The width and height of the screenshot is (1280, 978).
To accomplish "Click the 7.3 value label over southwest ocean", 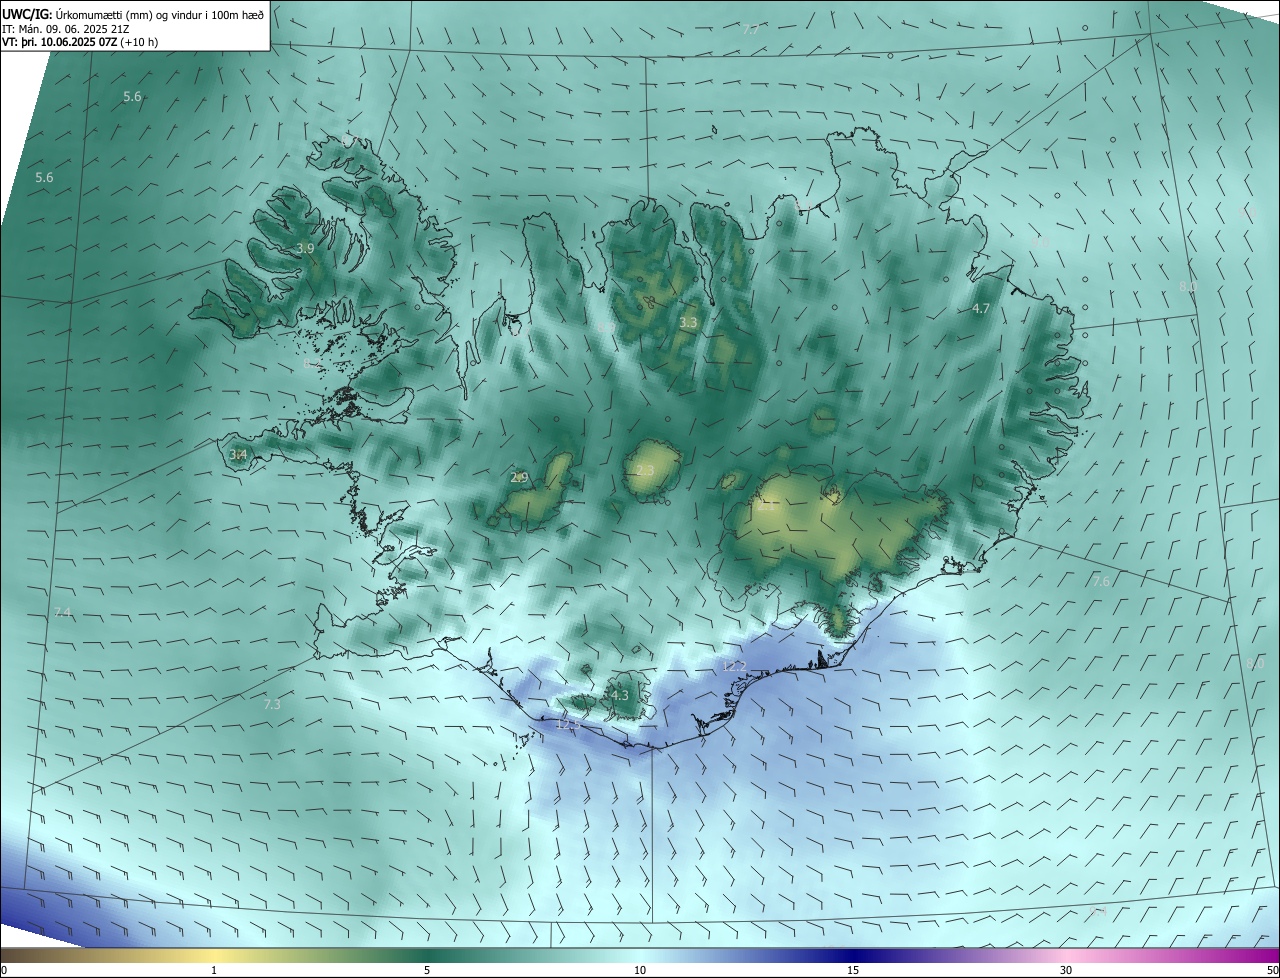I will 272,705.
